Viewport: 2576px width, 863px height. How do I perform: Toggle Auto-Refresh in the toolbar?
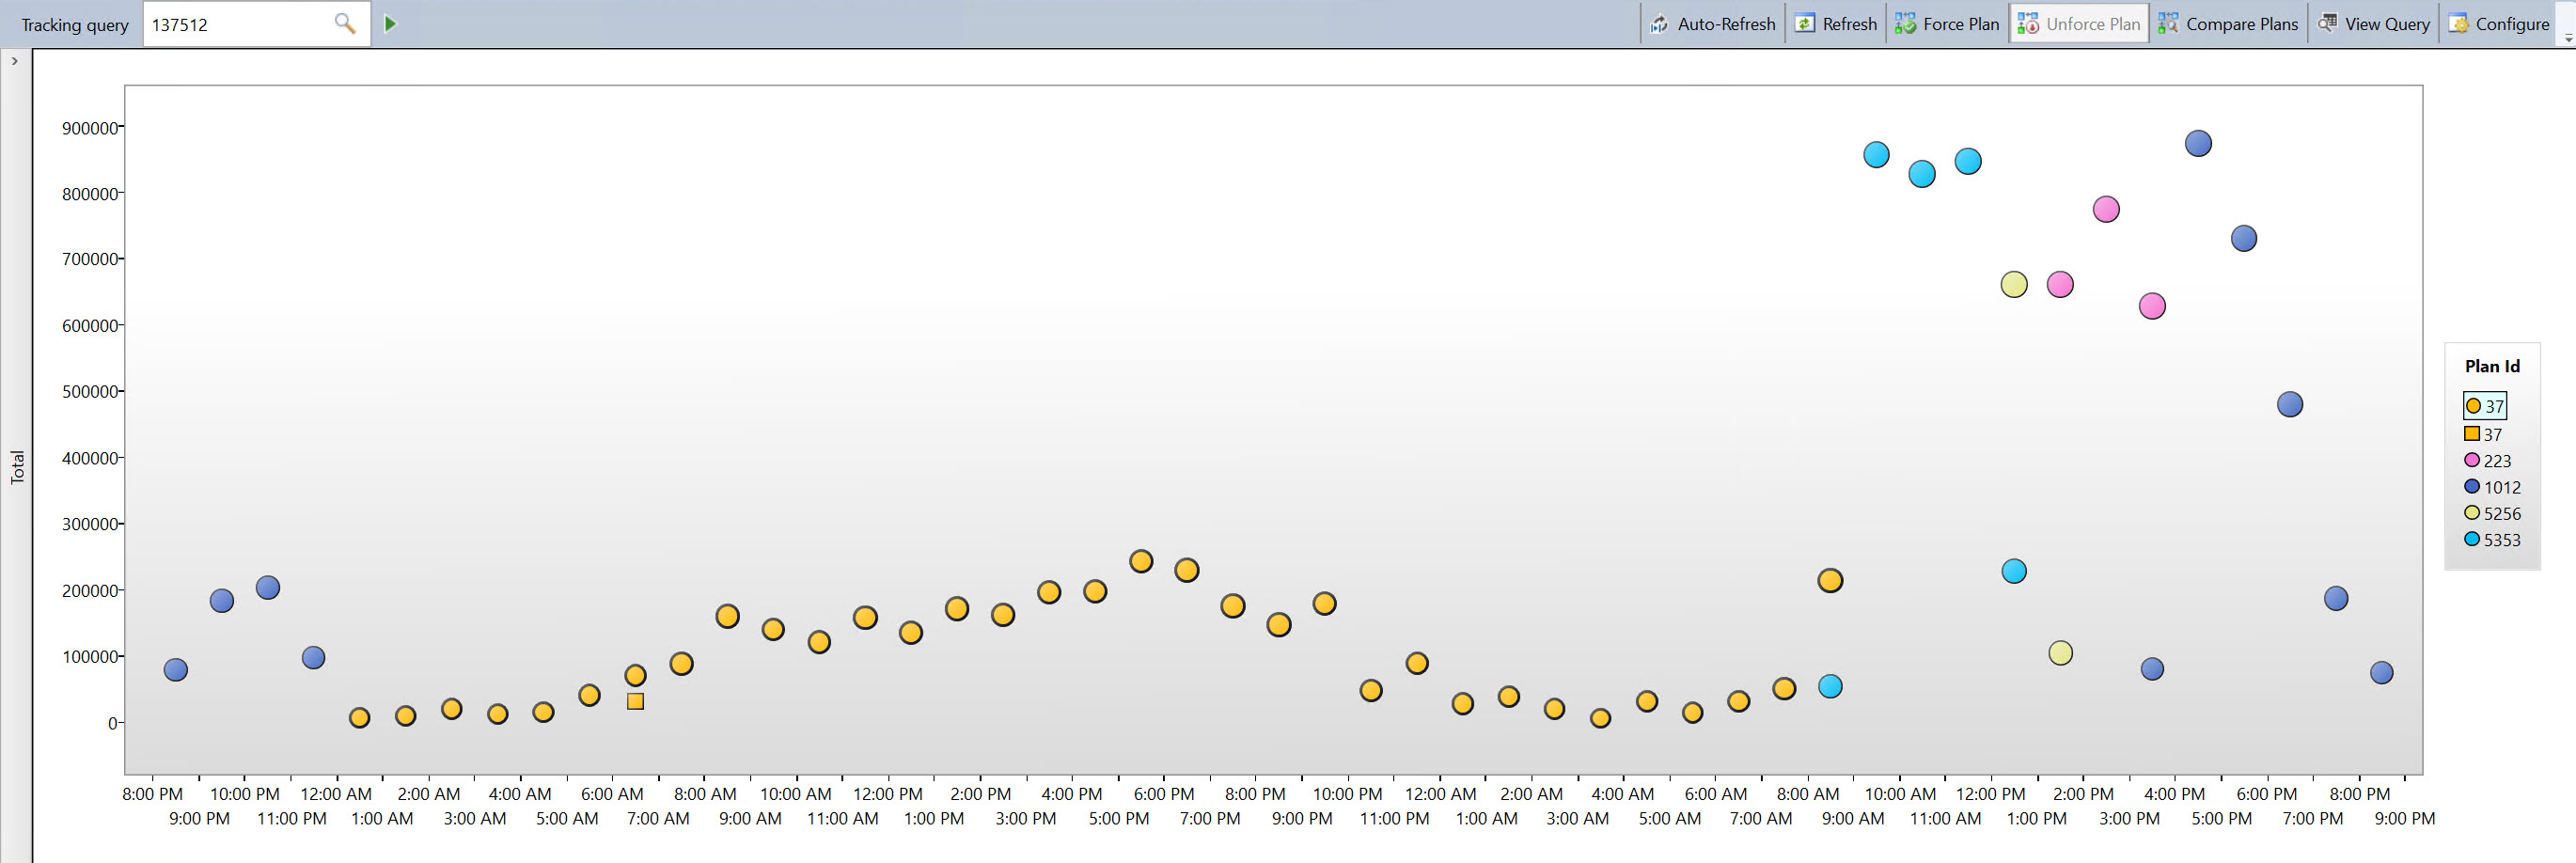(1712, 24)
